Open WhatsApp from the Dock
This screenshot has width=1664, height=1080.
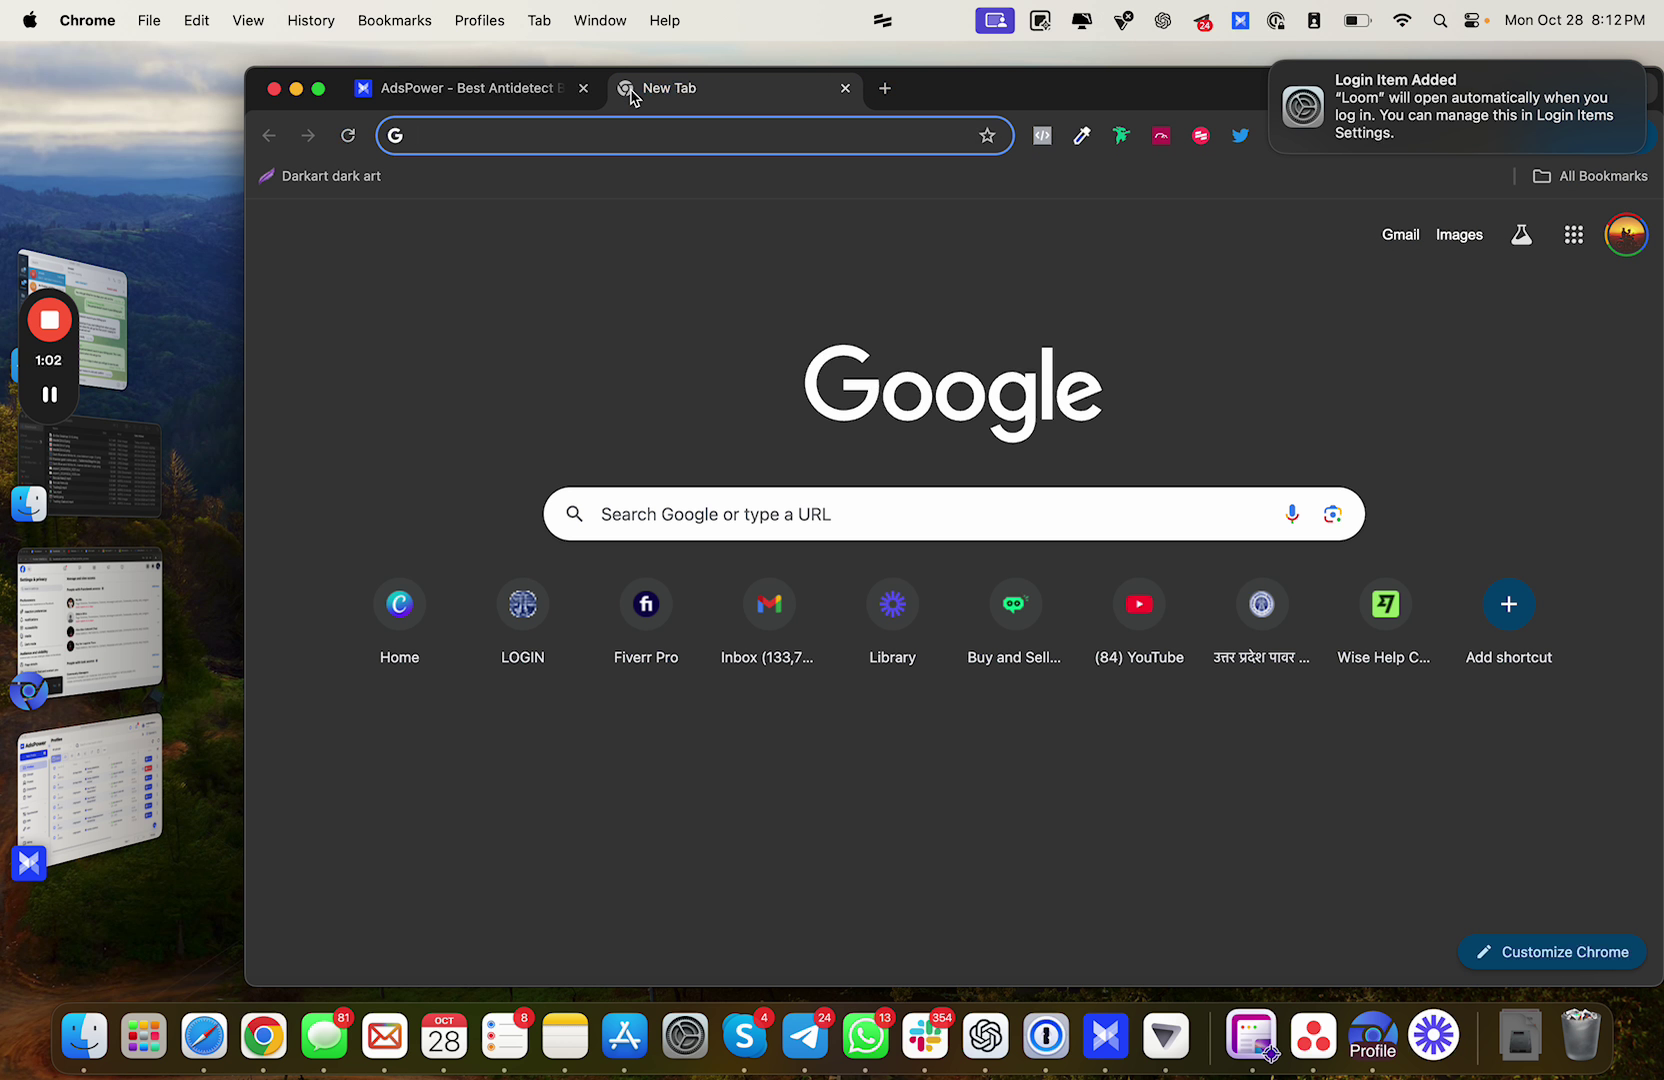[865, 1036]
